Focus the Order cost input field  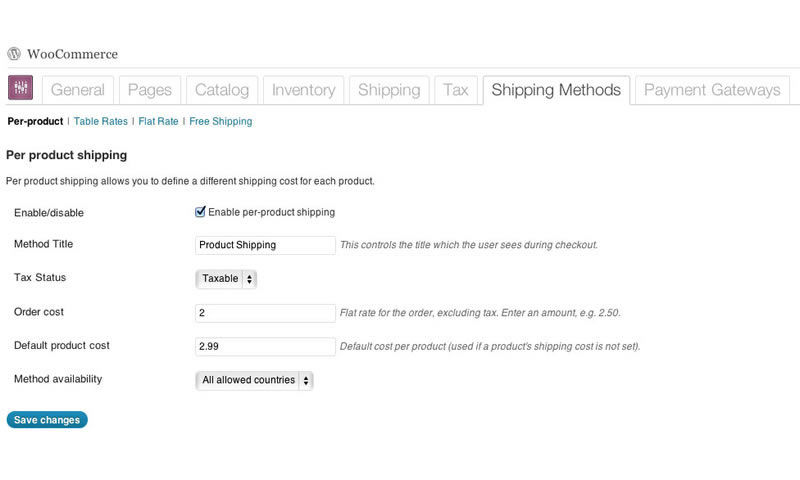pyautogui.click(x=265, y=313)
